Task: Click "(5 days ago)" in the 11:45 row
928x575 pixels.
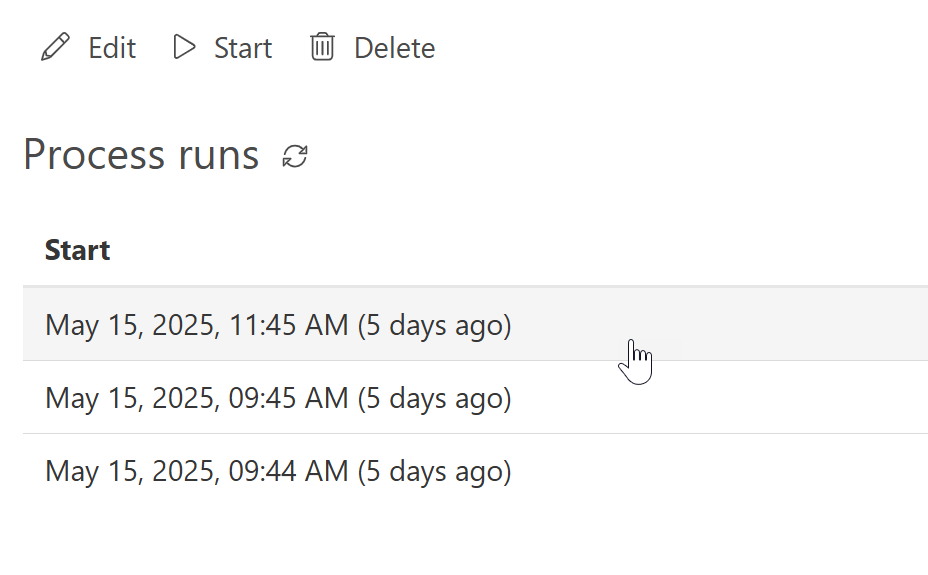Action: (x=434, y=325)
